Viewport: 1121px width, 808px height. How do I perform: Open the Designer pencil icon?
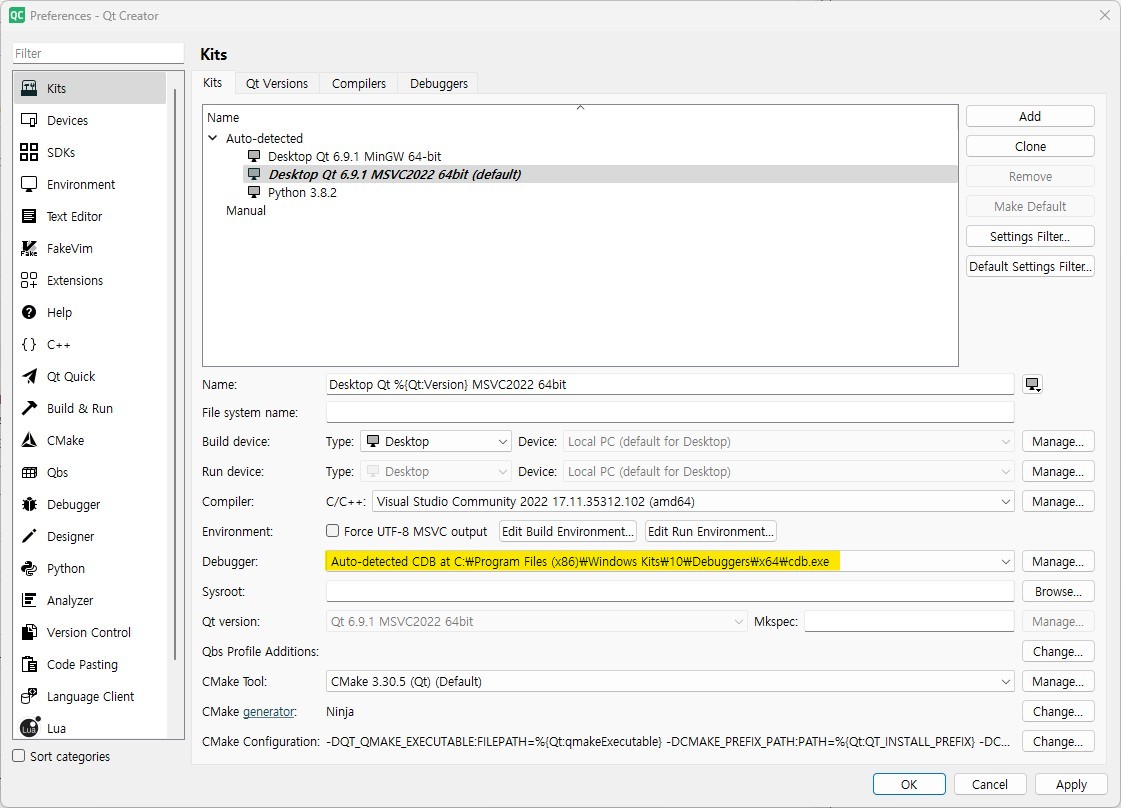(x=29, y=536)
